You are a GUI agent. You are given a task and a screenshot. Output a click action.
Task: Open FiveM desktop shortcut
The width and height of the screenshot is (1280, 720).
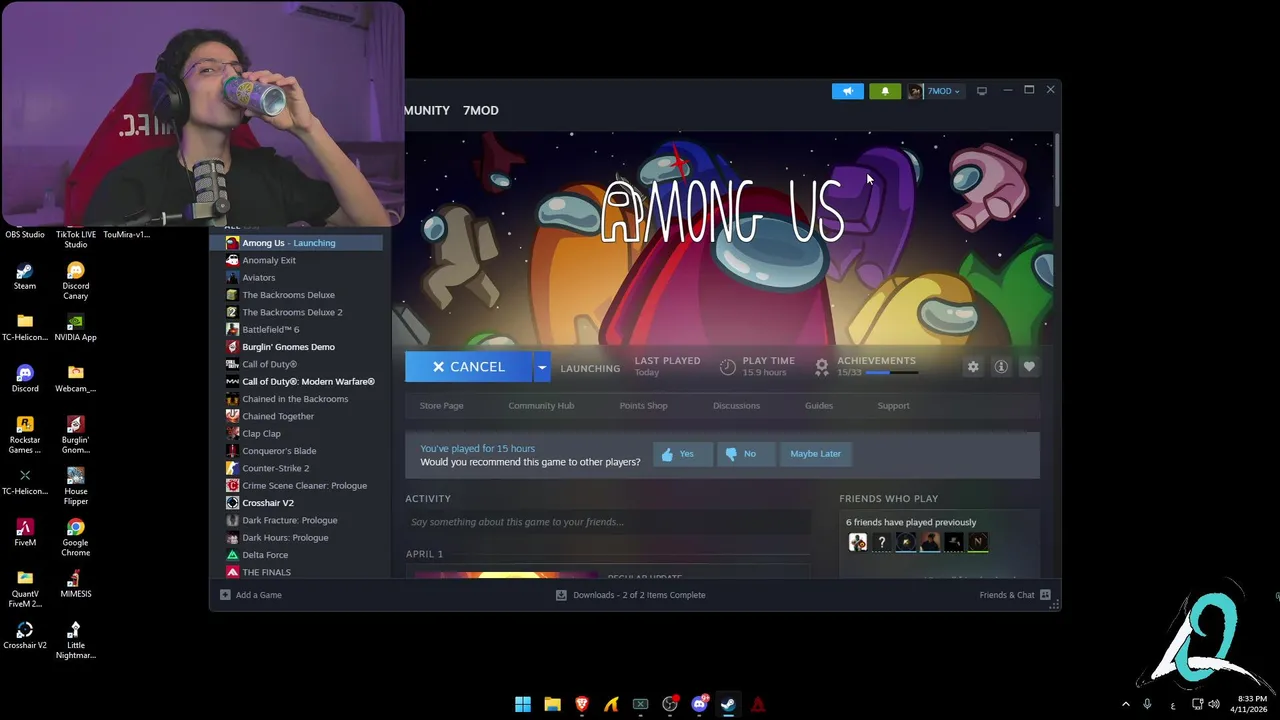pos(25,533)
